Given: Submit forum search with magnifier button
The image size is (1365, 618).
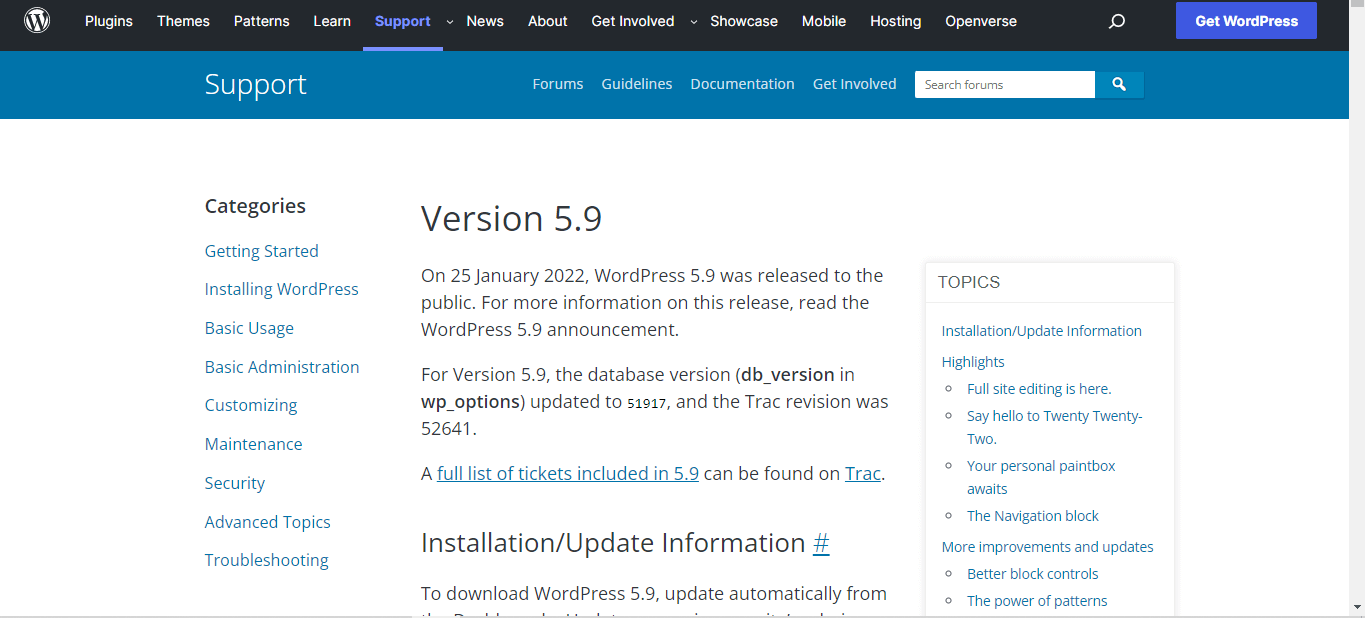Looking at the screenshot, I should (x=1119, y=85).
